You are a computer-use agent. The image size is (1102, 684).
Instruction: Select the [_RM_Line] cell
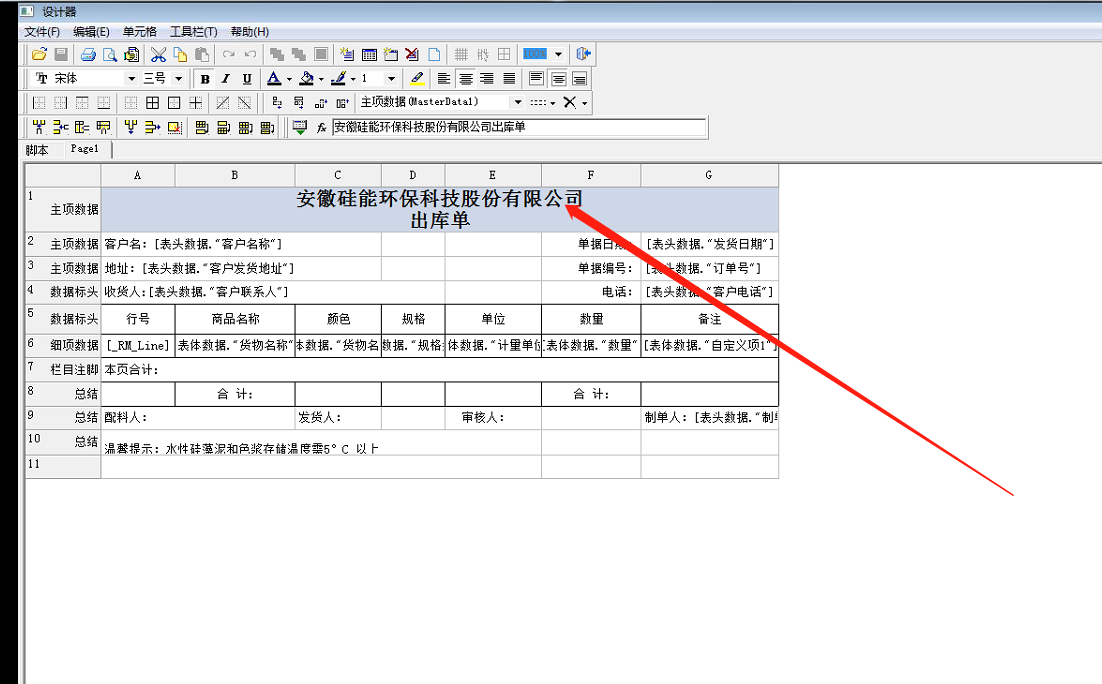click(x=138, y=346)
